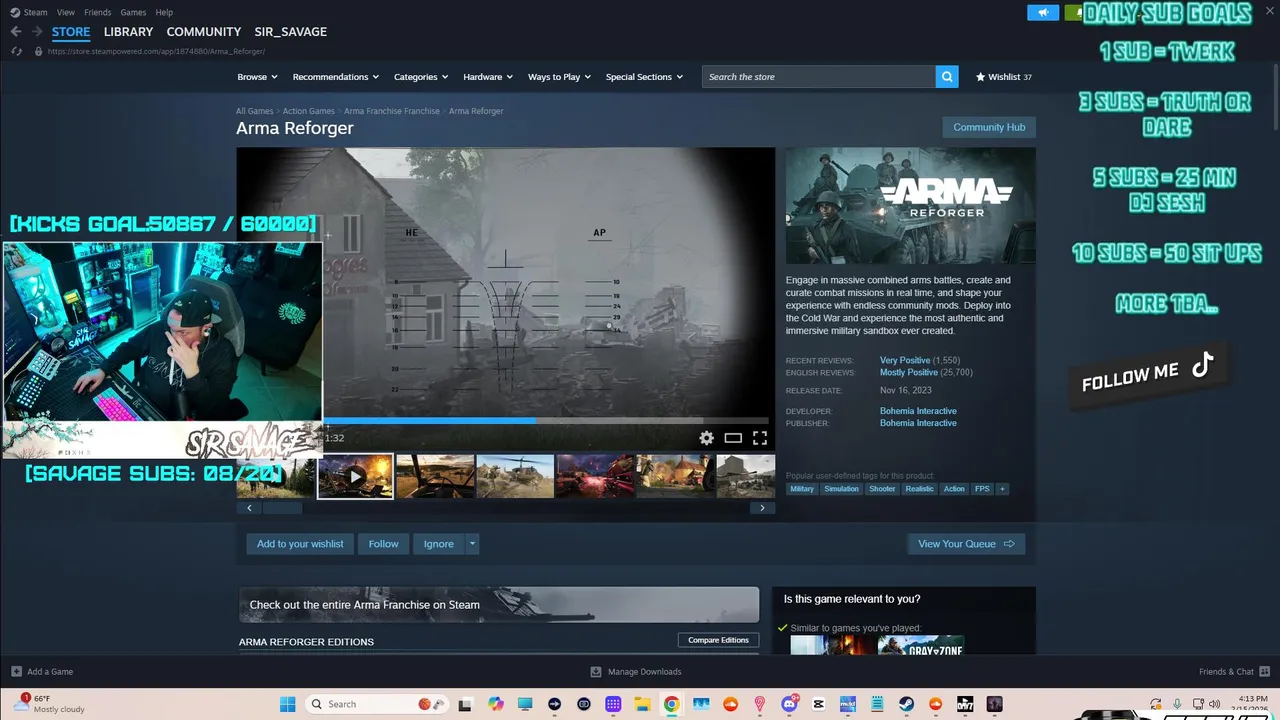Click the store search magnifier button
The image size is (1280, 720).
coord(947,77)
